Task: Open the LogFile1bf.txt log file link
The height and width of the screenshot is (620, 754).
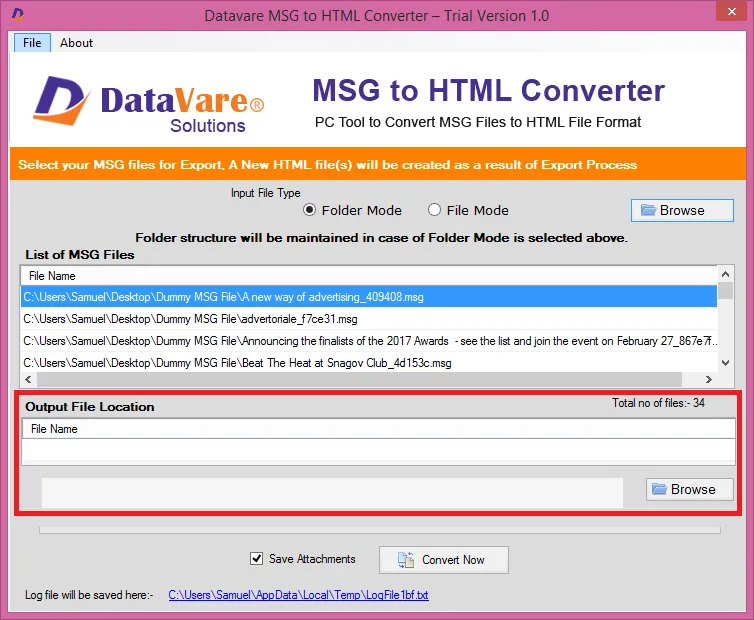Action: (x=298, y=595)
